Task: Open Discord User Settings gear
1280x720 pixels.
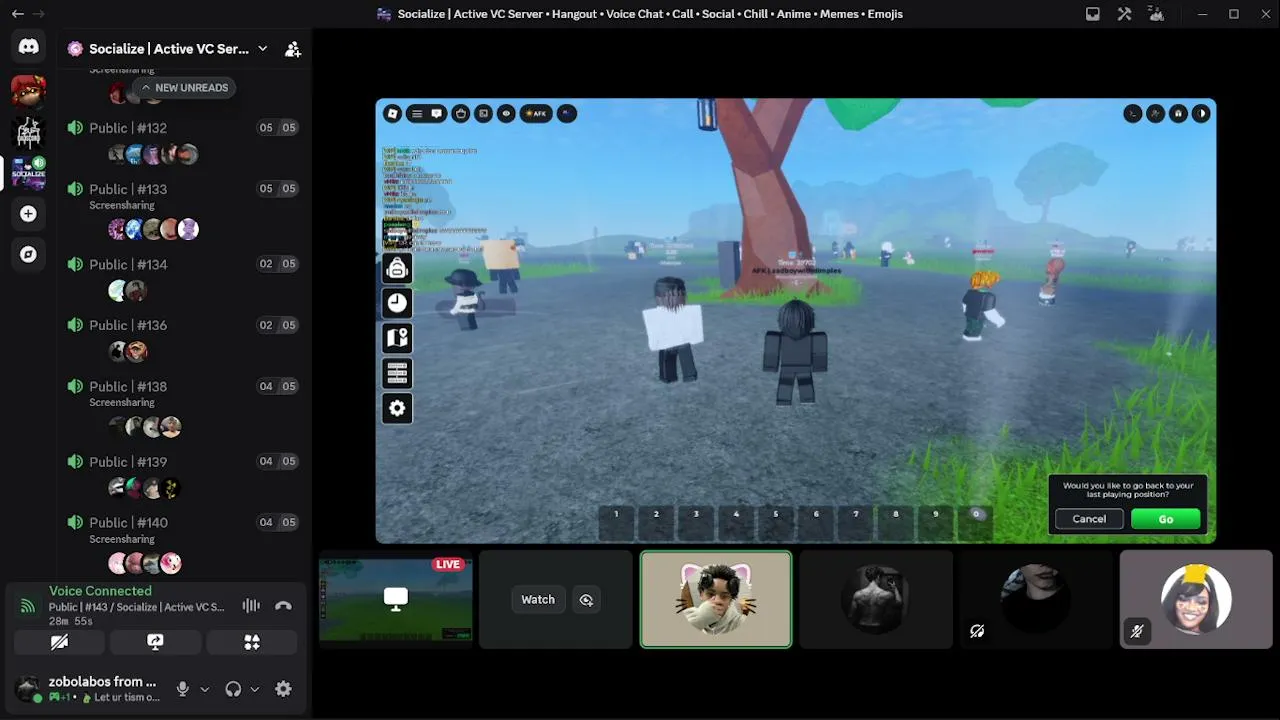Action: click(x=283, y=689)
